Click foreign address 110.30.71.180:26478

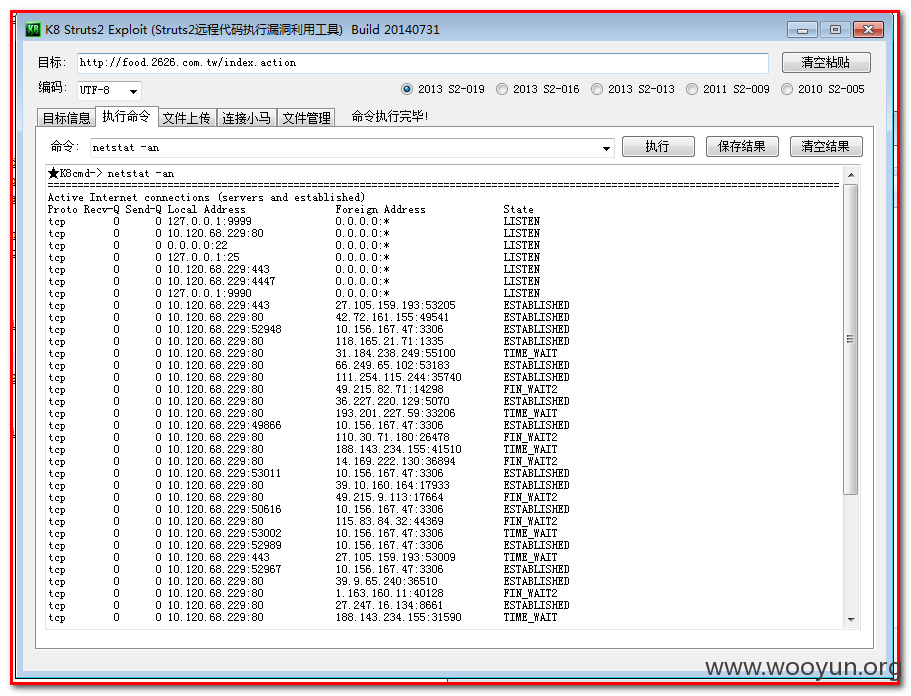pos(392,437)
